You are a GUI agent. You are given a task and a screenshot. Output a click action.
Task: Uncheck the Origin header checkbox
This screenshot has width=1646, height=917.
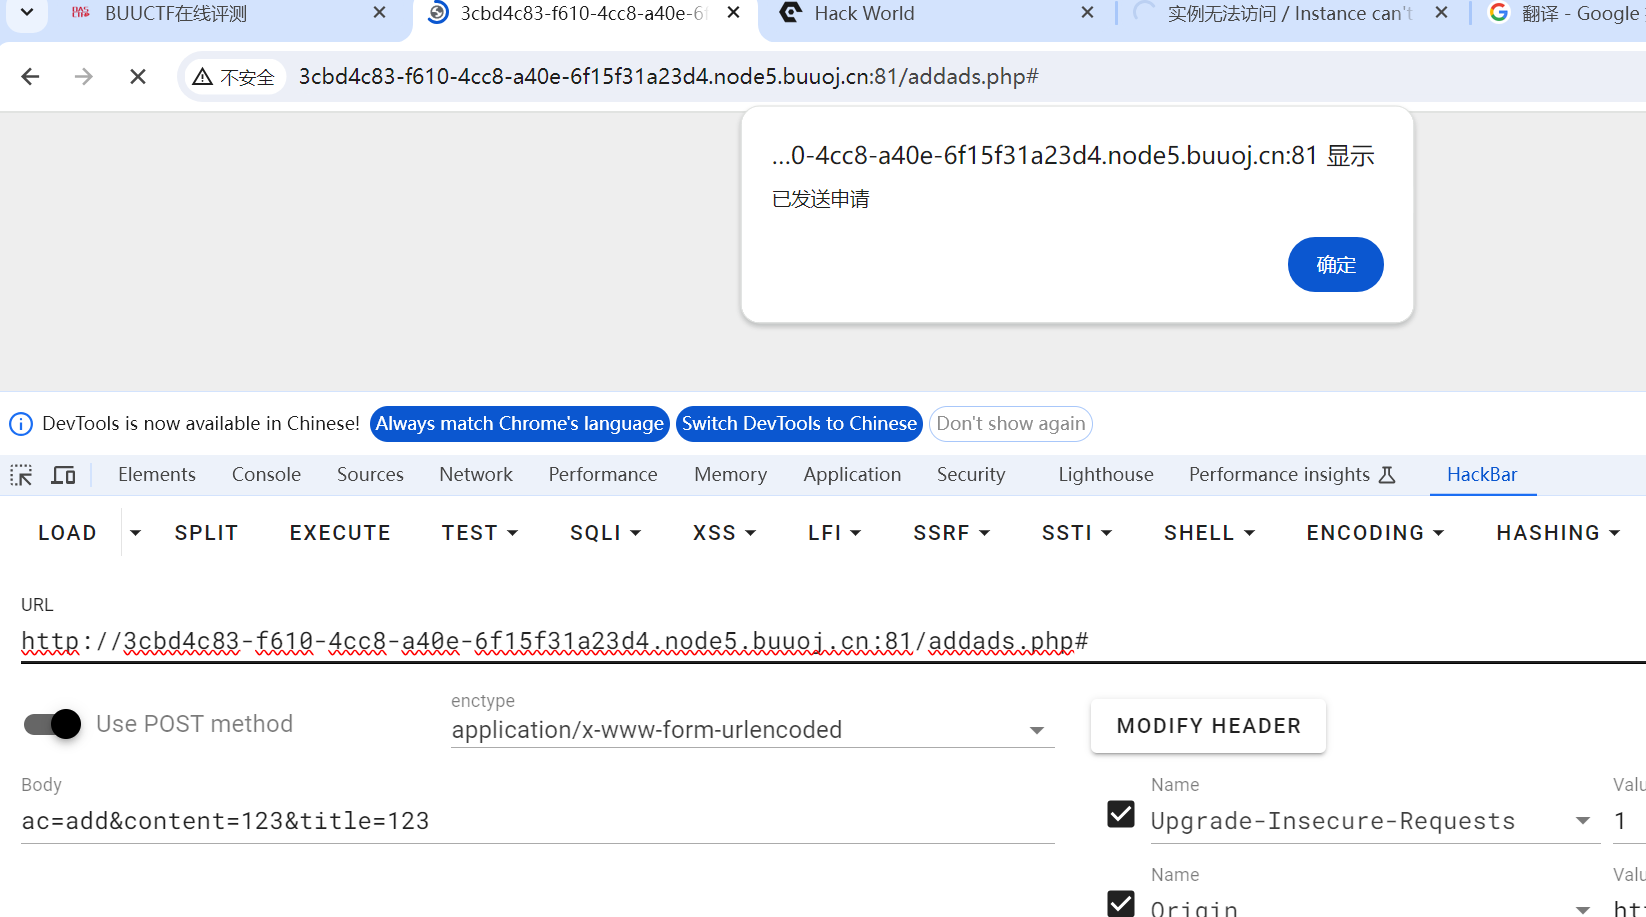[1121, 904]
